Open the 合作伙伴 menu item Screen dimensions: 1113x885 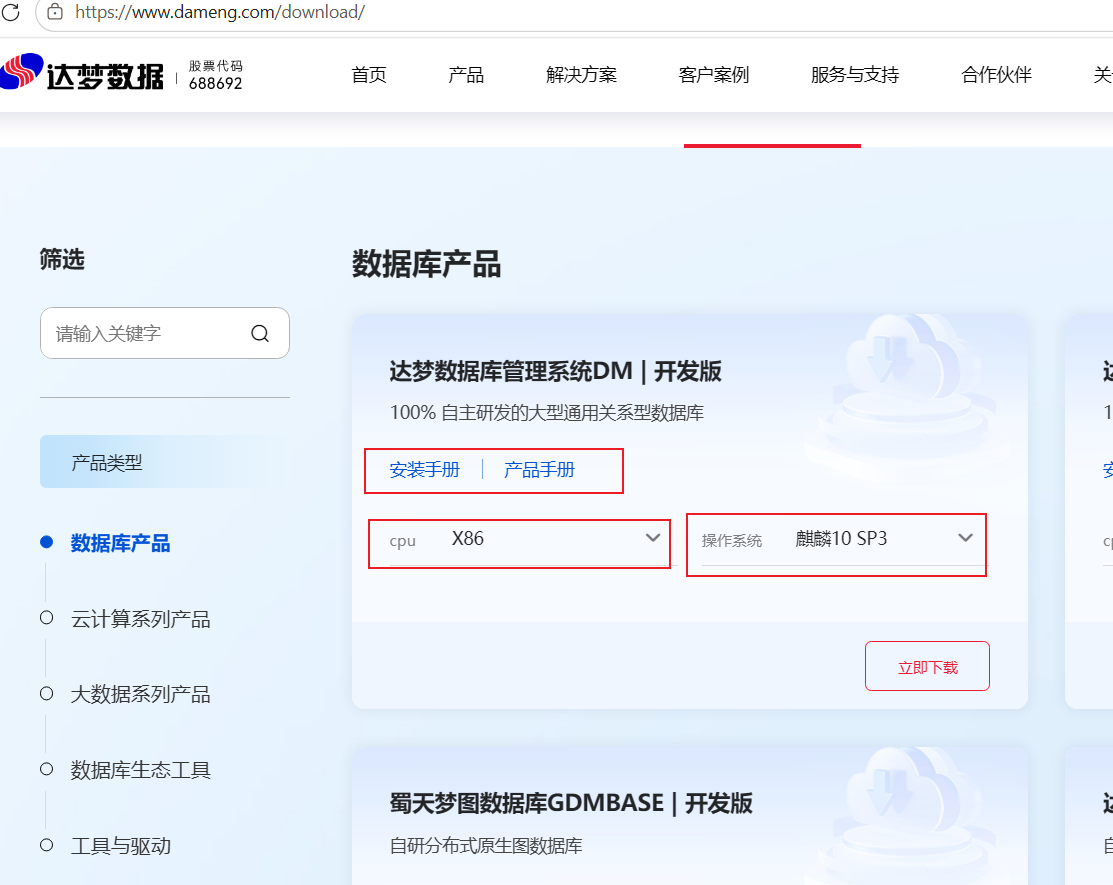click(x=996, y=75)
